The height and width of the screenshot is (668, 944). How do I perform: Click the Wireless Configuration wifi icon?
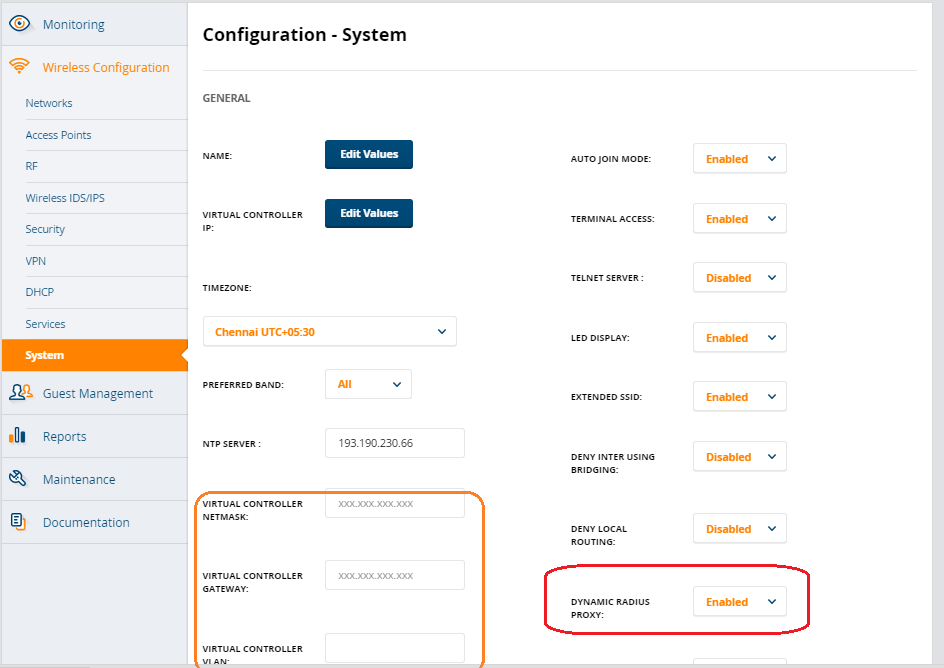(x=19, y=66)
